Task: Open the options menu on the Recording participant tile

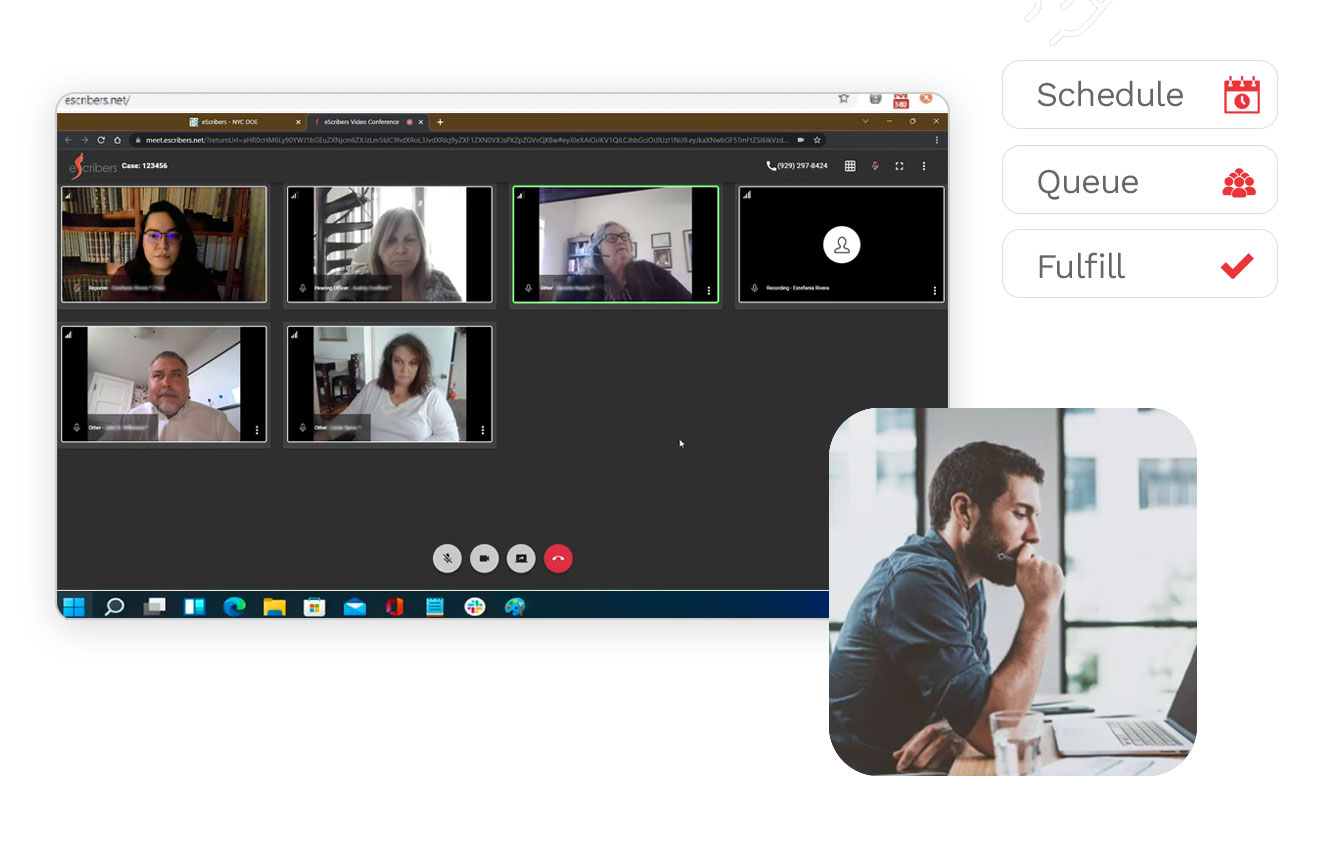Action: click(935, 291)
